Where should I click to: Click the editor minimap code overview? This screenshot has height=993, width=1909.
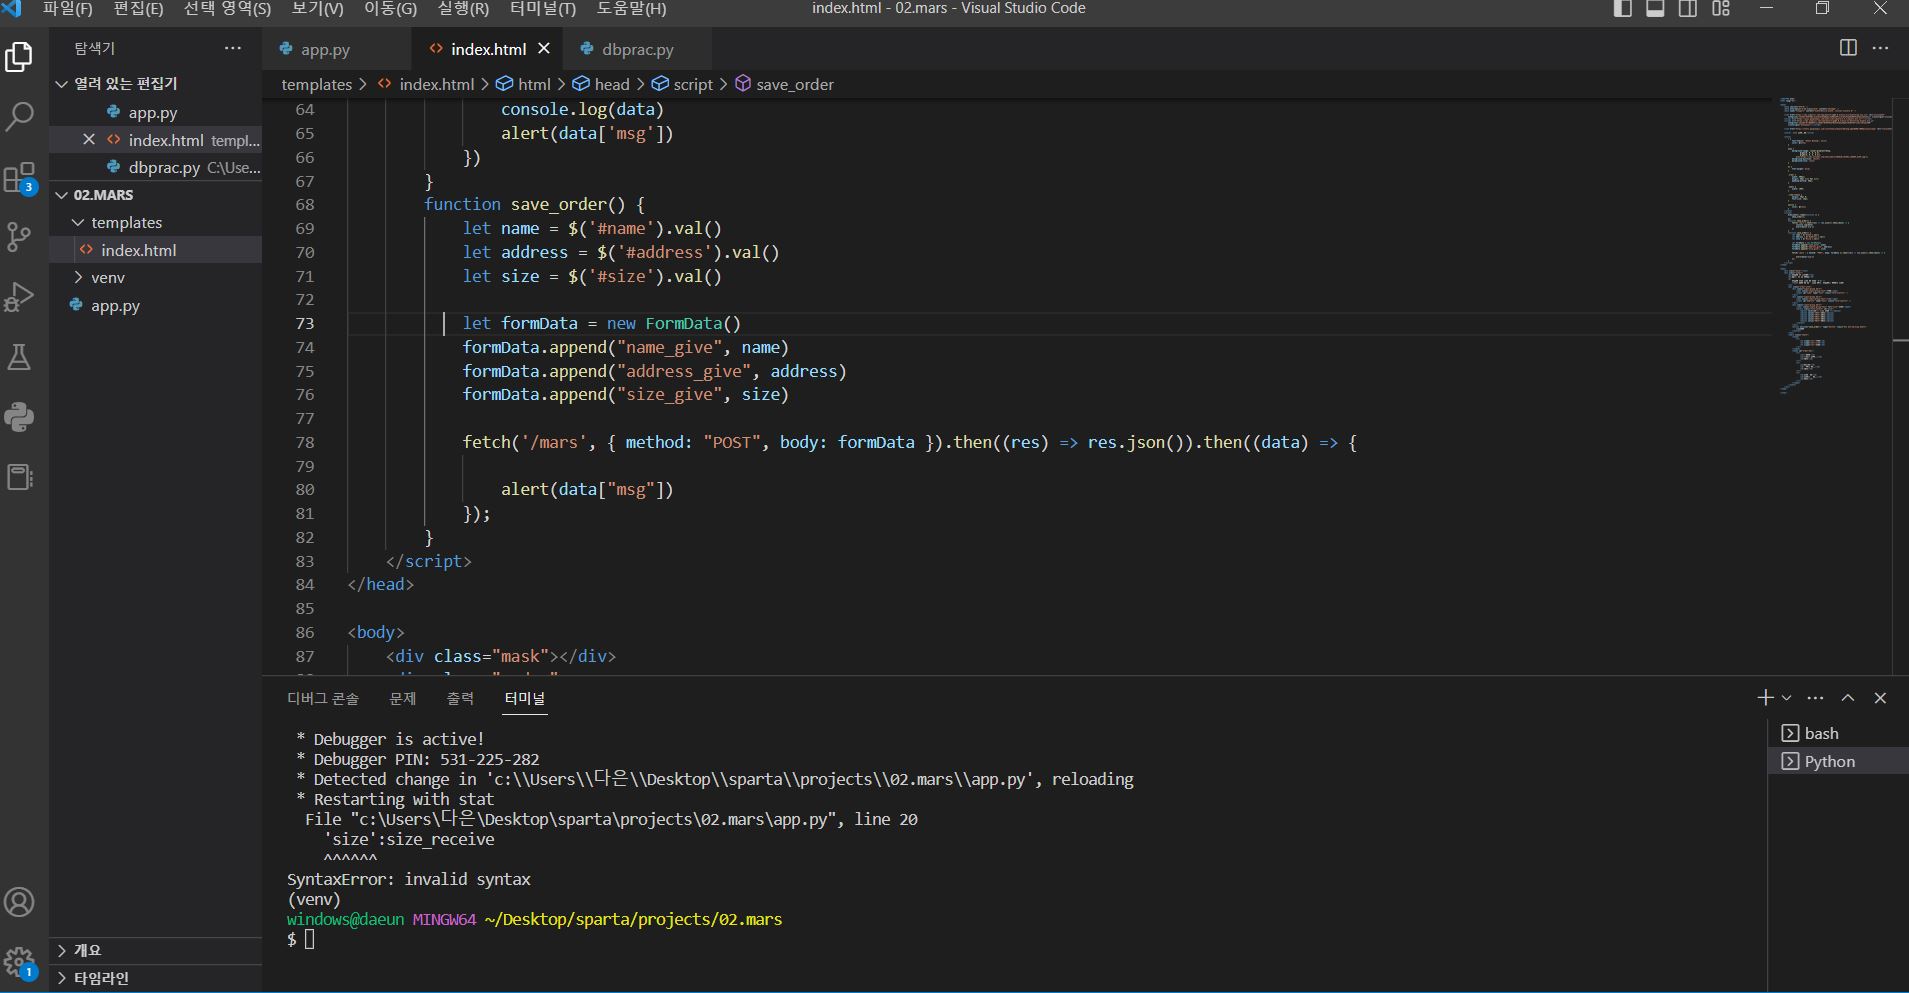(1834, 245)
